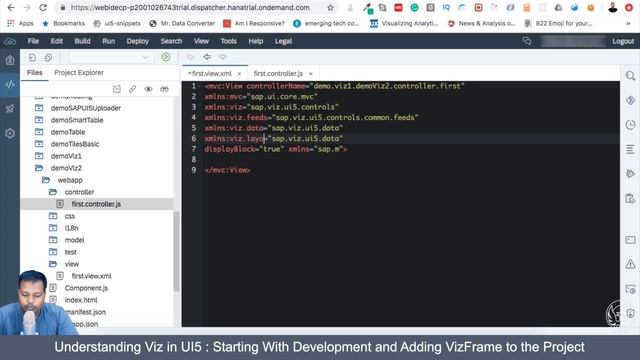Screen dimensions: 640x360
Task: Open the File menu
Action: click(x=33, y=41)
